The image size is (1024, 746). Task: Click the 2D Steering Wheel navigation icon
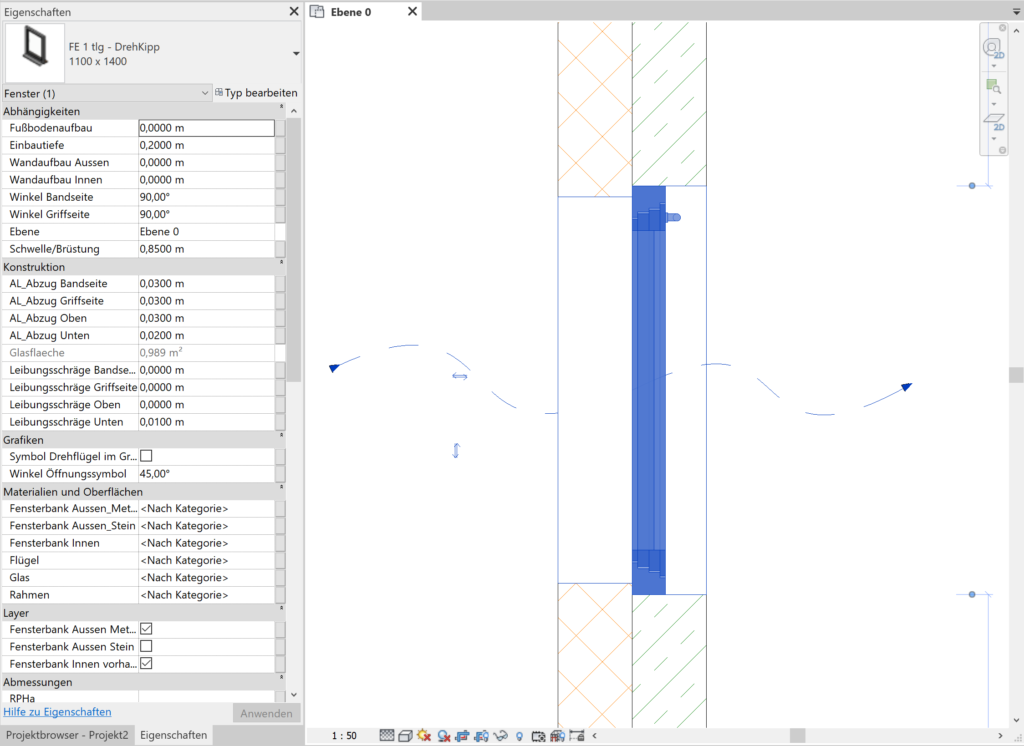coord(992,48)
